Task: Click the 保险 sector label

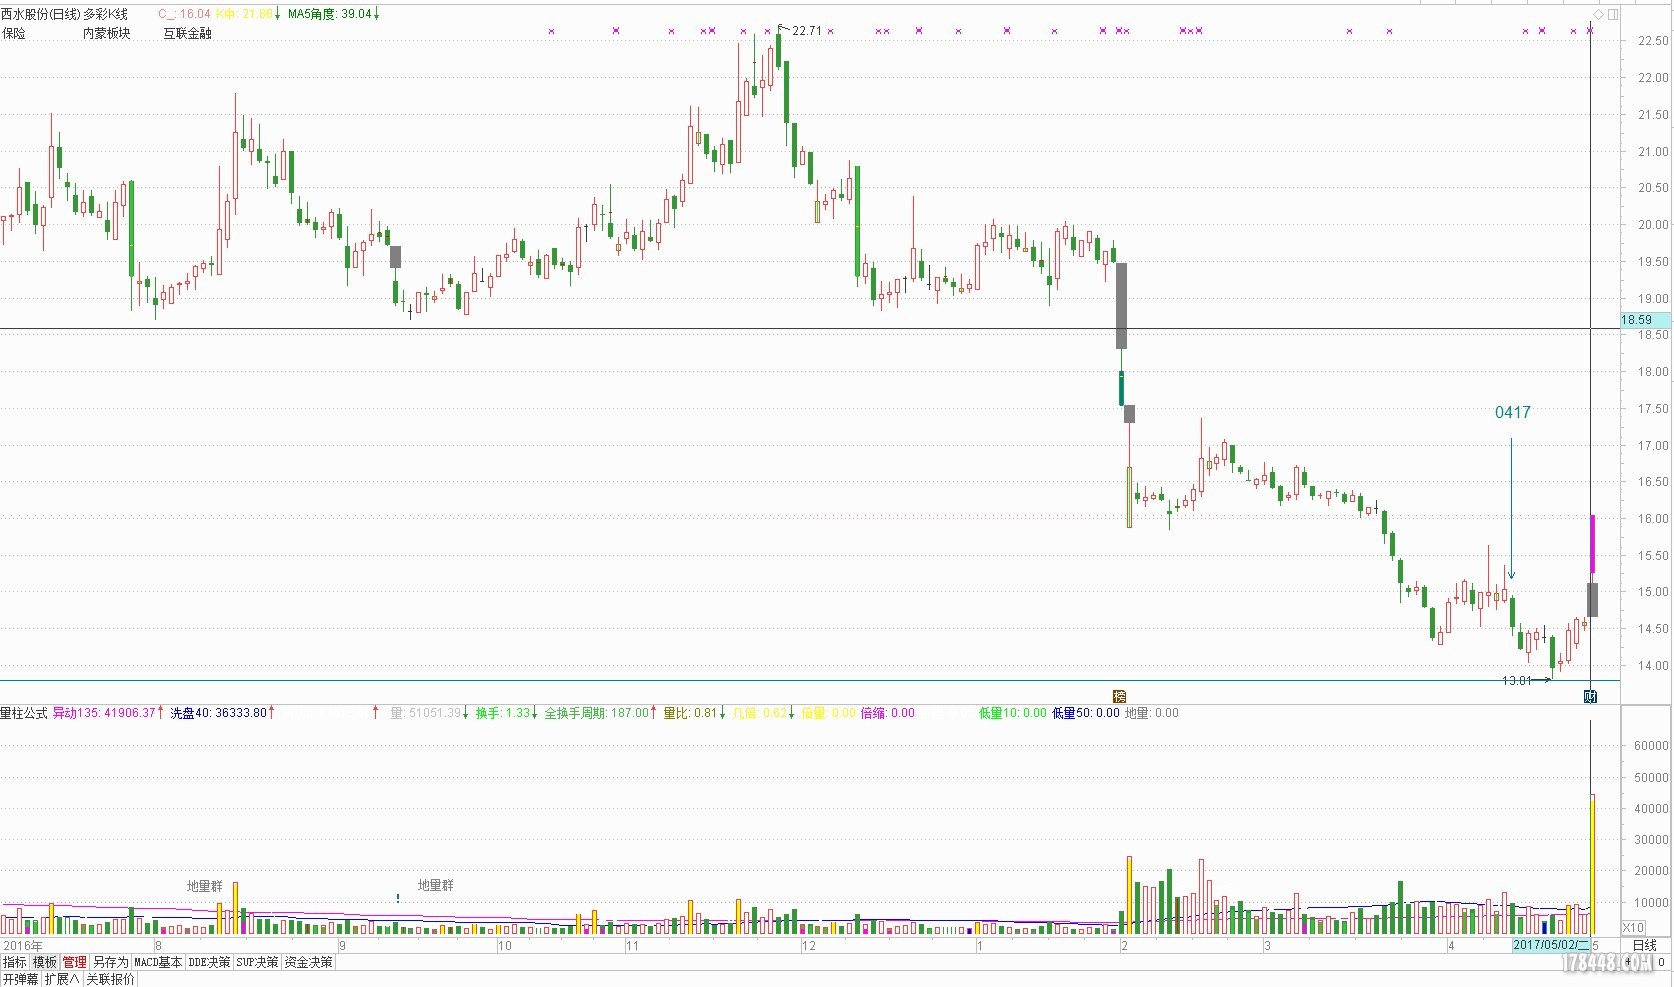Action: (14, 33)
